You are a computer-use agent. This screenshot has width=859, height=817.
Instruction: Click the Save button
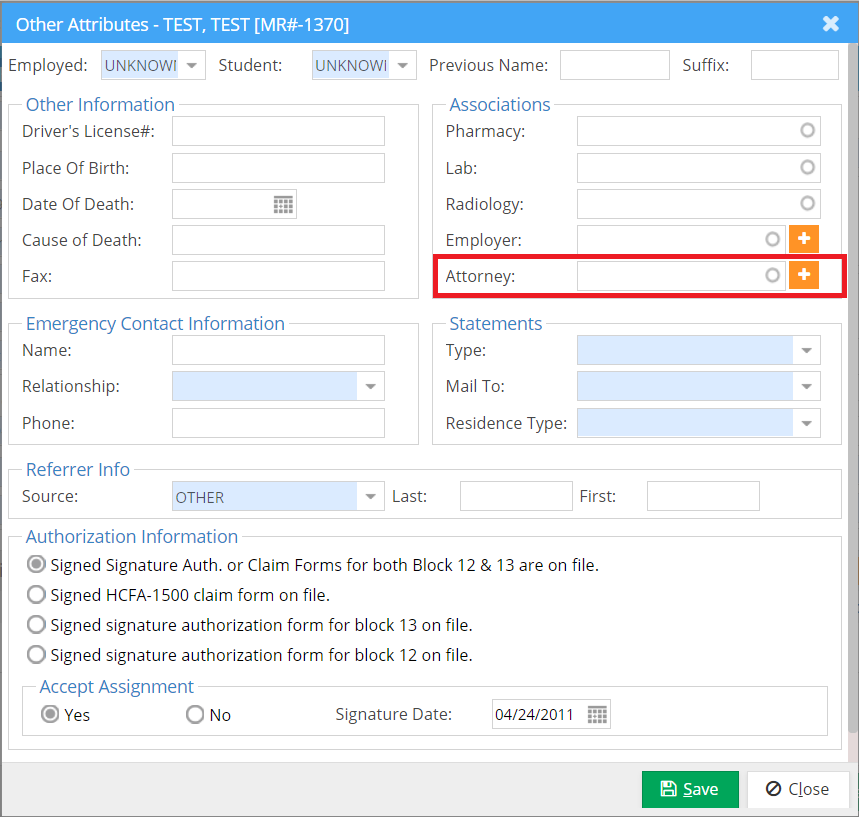coord(690,789)
